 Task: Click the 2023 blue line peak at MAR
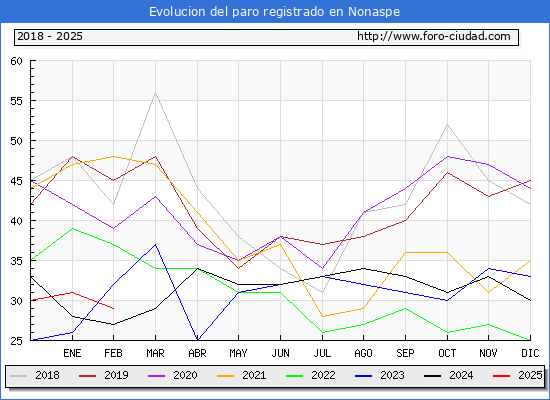point(155,245)
